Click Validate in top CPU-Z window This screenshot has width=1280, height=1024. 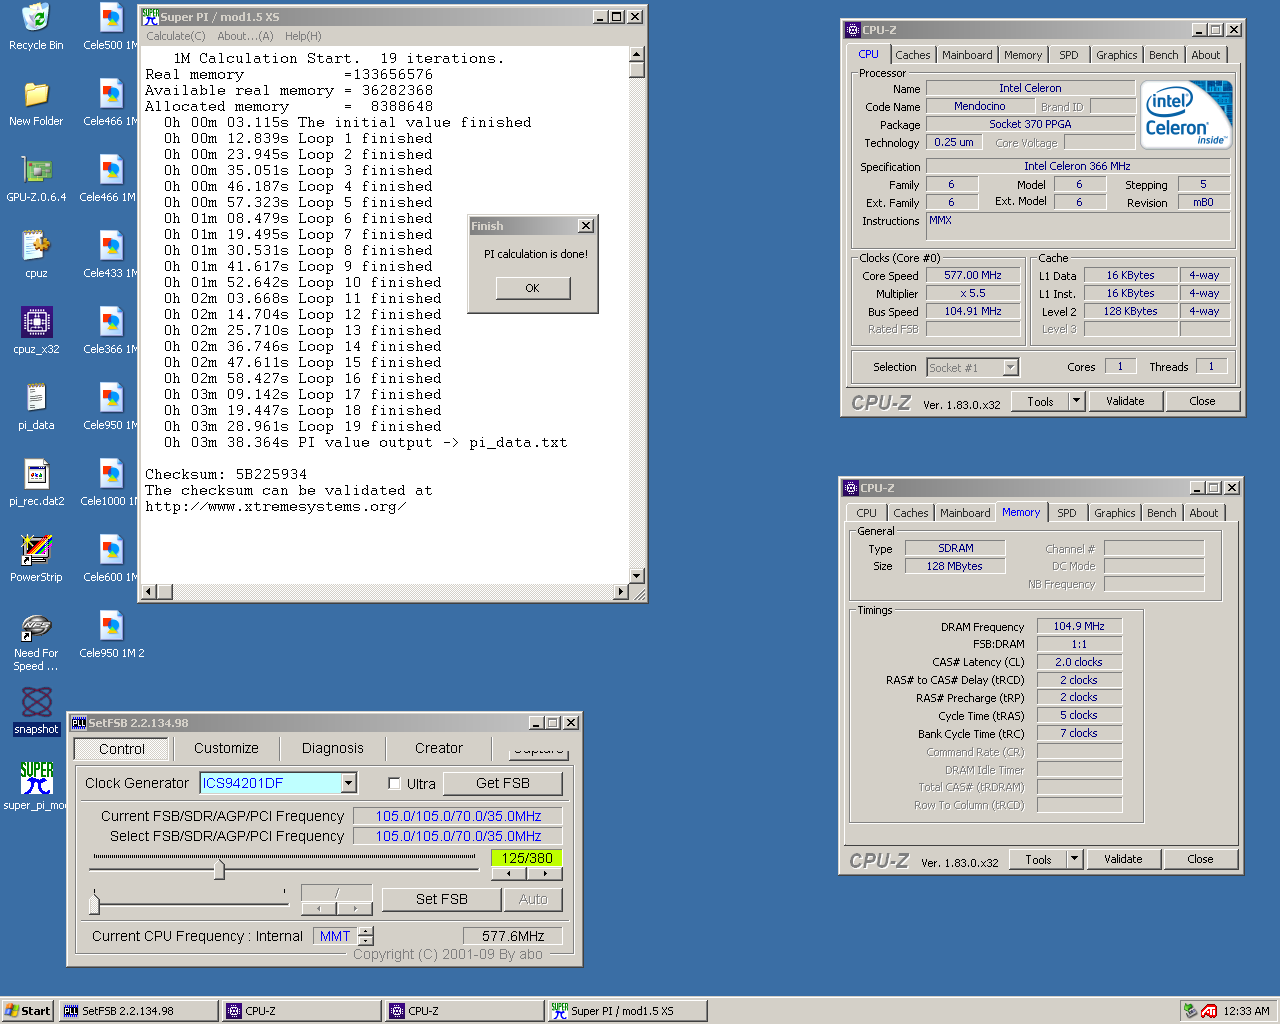(x=1125, y=401)
